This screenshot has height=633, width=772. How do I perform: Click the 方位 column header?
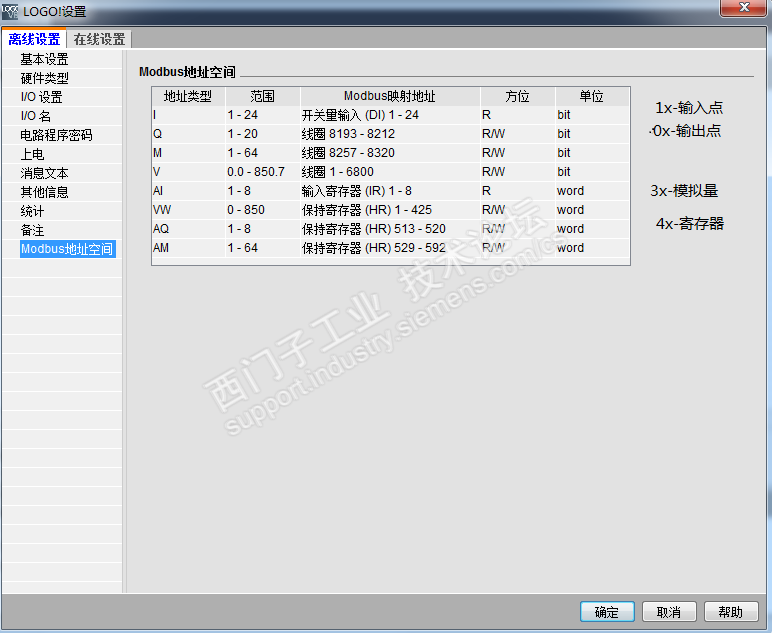[x=517, y=96]
